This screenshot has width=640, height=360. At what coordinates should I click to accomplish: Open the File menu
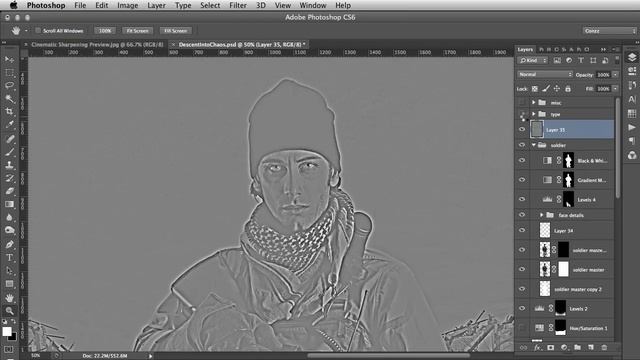coord(80,5)
